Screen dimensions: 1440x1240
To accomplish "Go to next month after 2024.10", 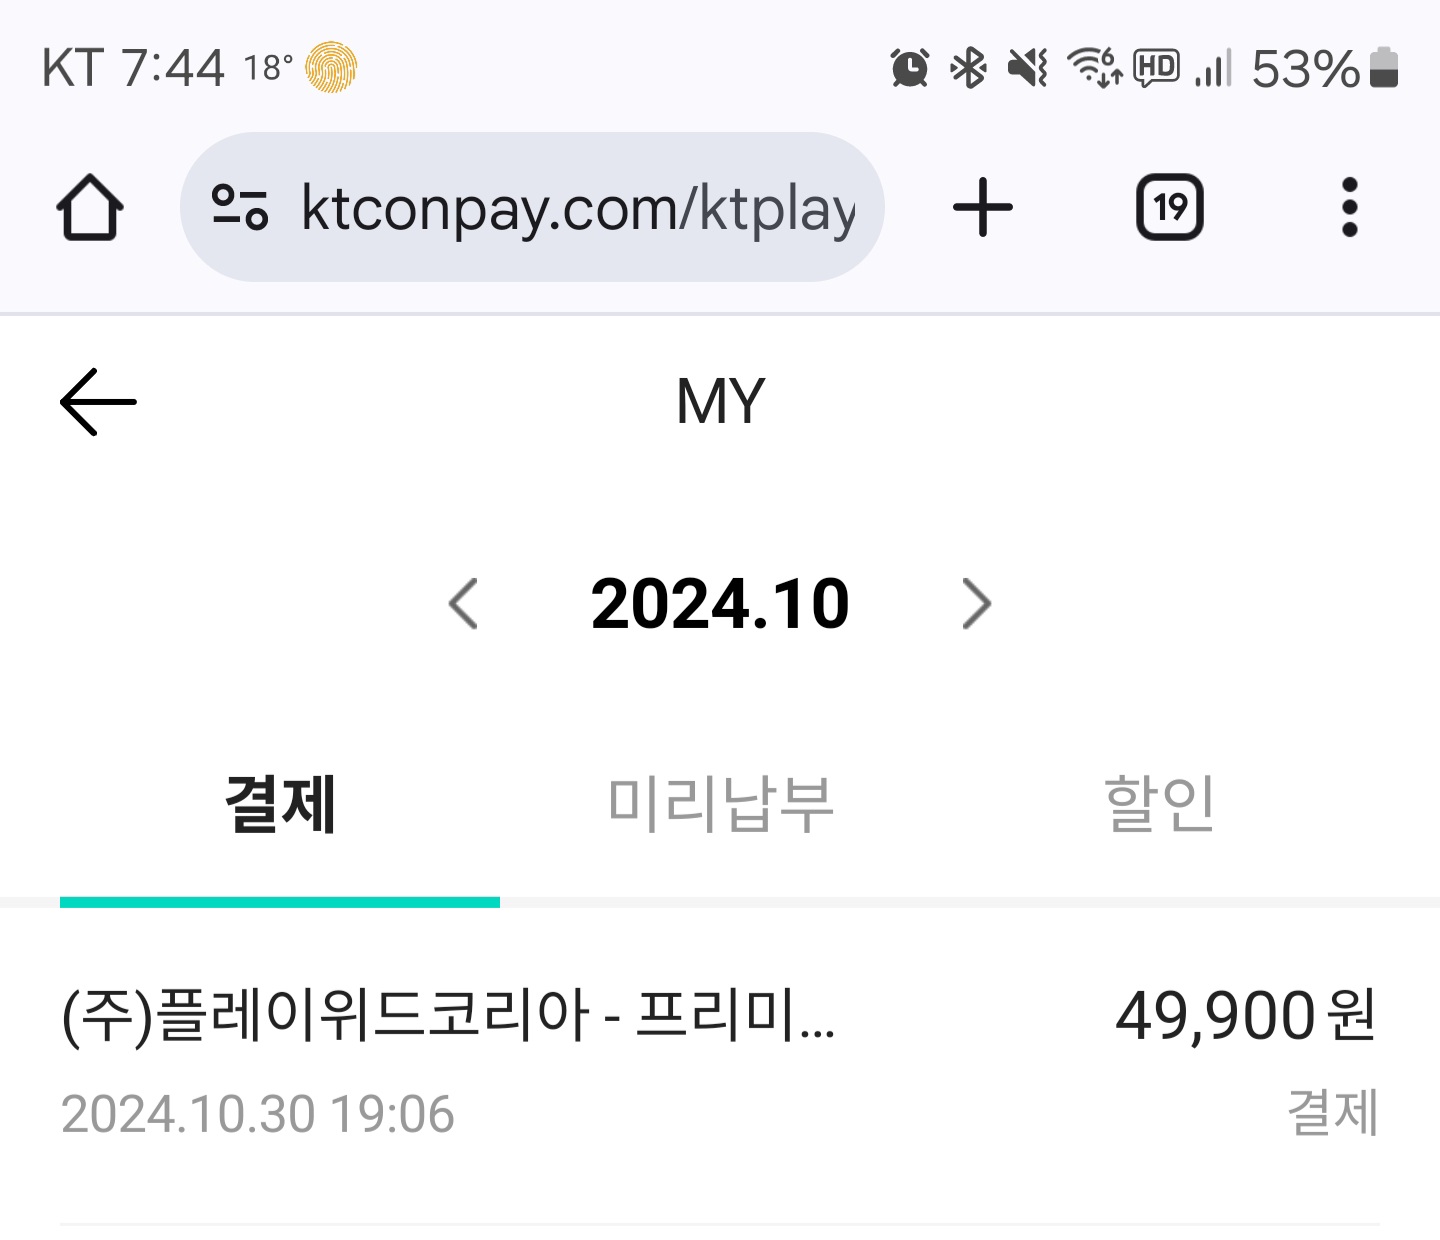I will 976,604.
